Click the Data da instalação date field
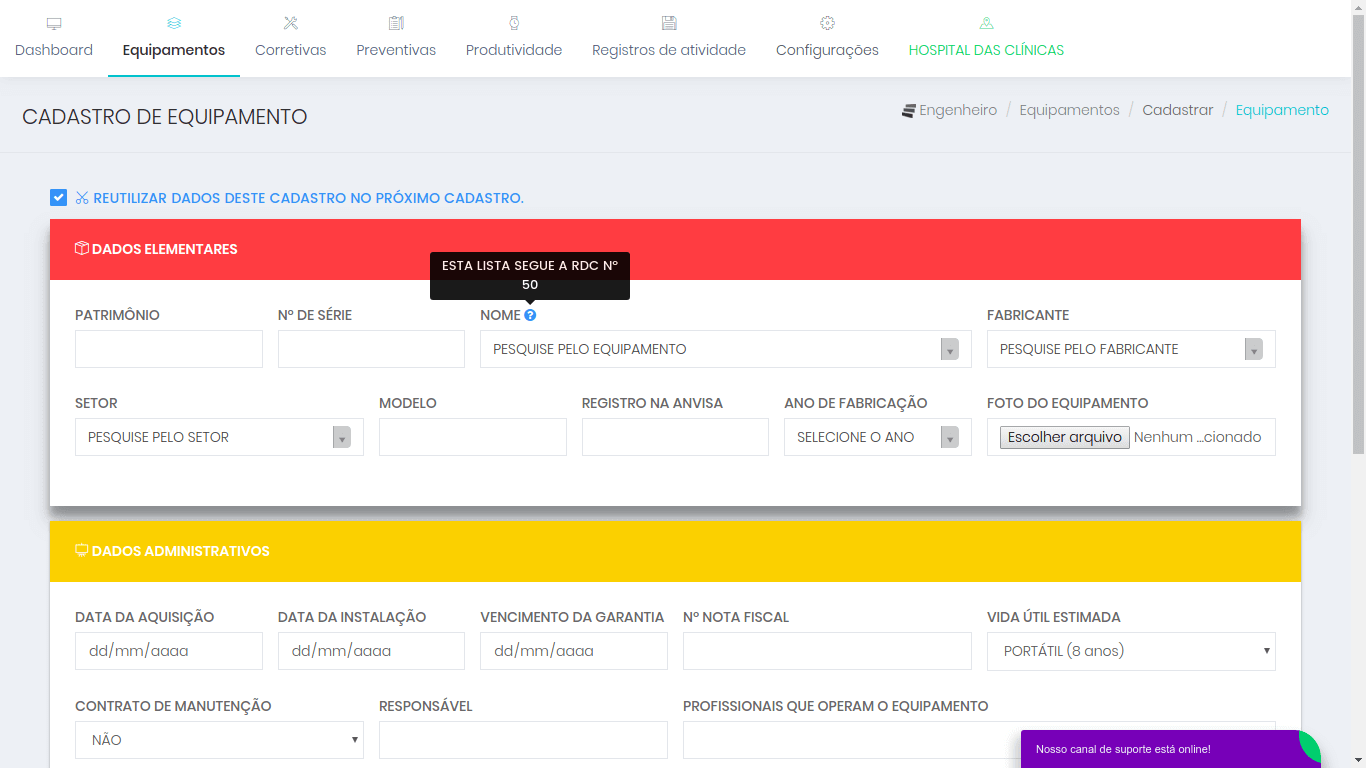This screenshot has width=1366, height=768. (371, 651)
